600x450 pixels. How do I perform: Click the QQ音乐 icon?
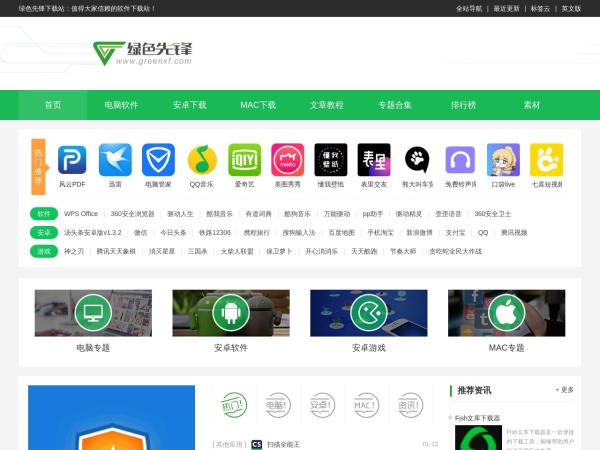click(202, 160)
